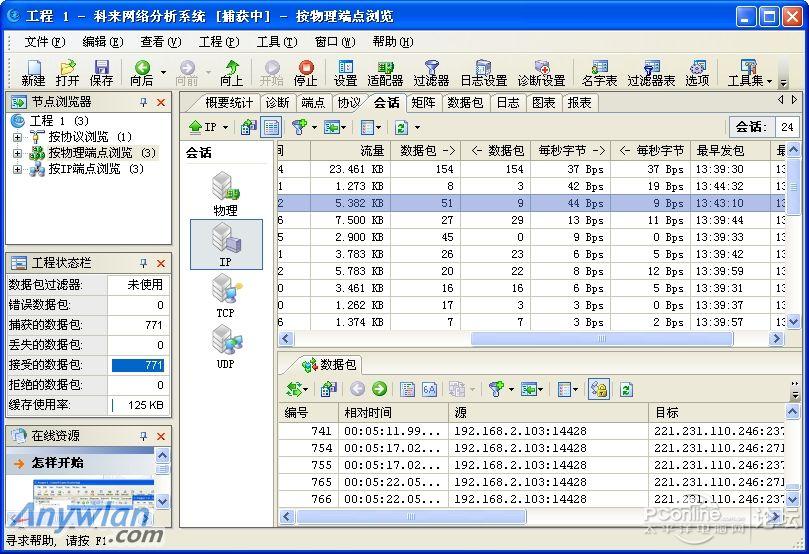Expand the 按IP端点浏览 tree node
The image size is (809, 554).
(x=17, y=169)
